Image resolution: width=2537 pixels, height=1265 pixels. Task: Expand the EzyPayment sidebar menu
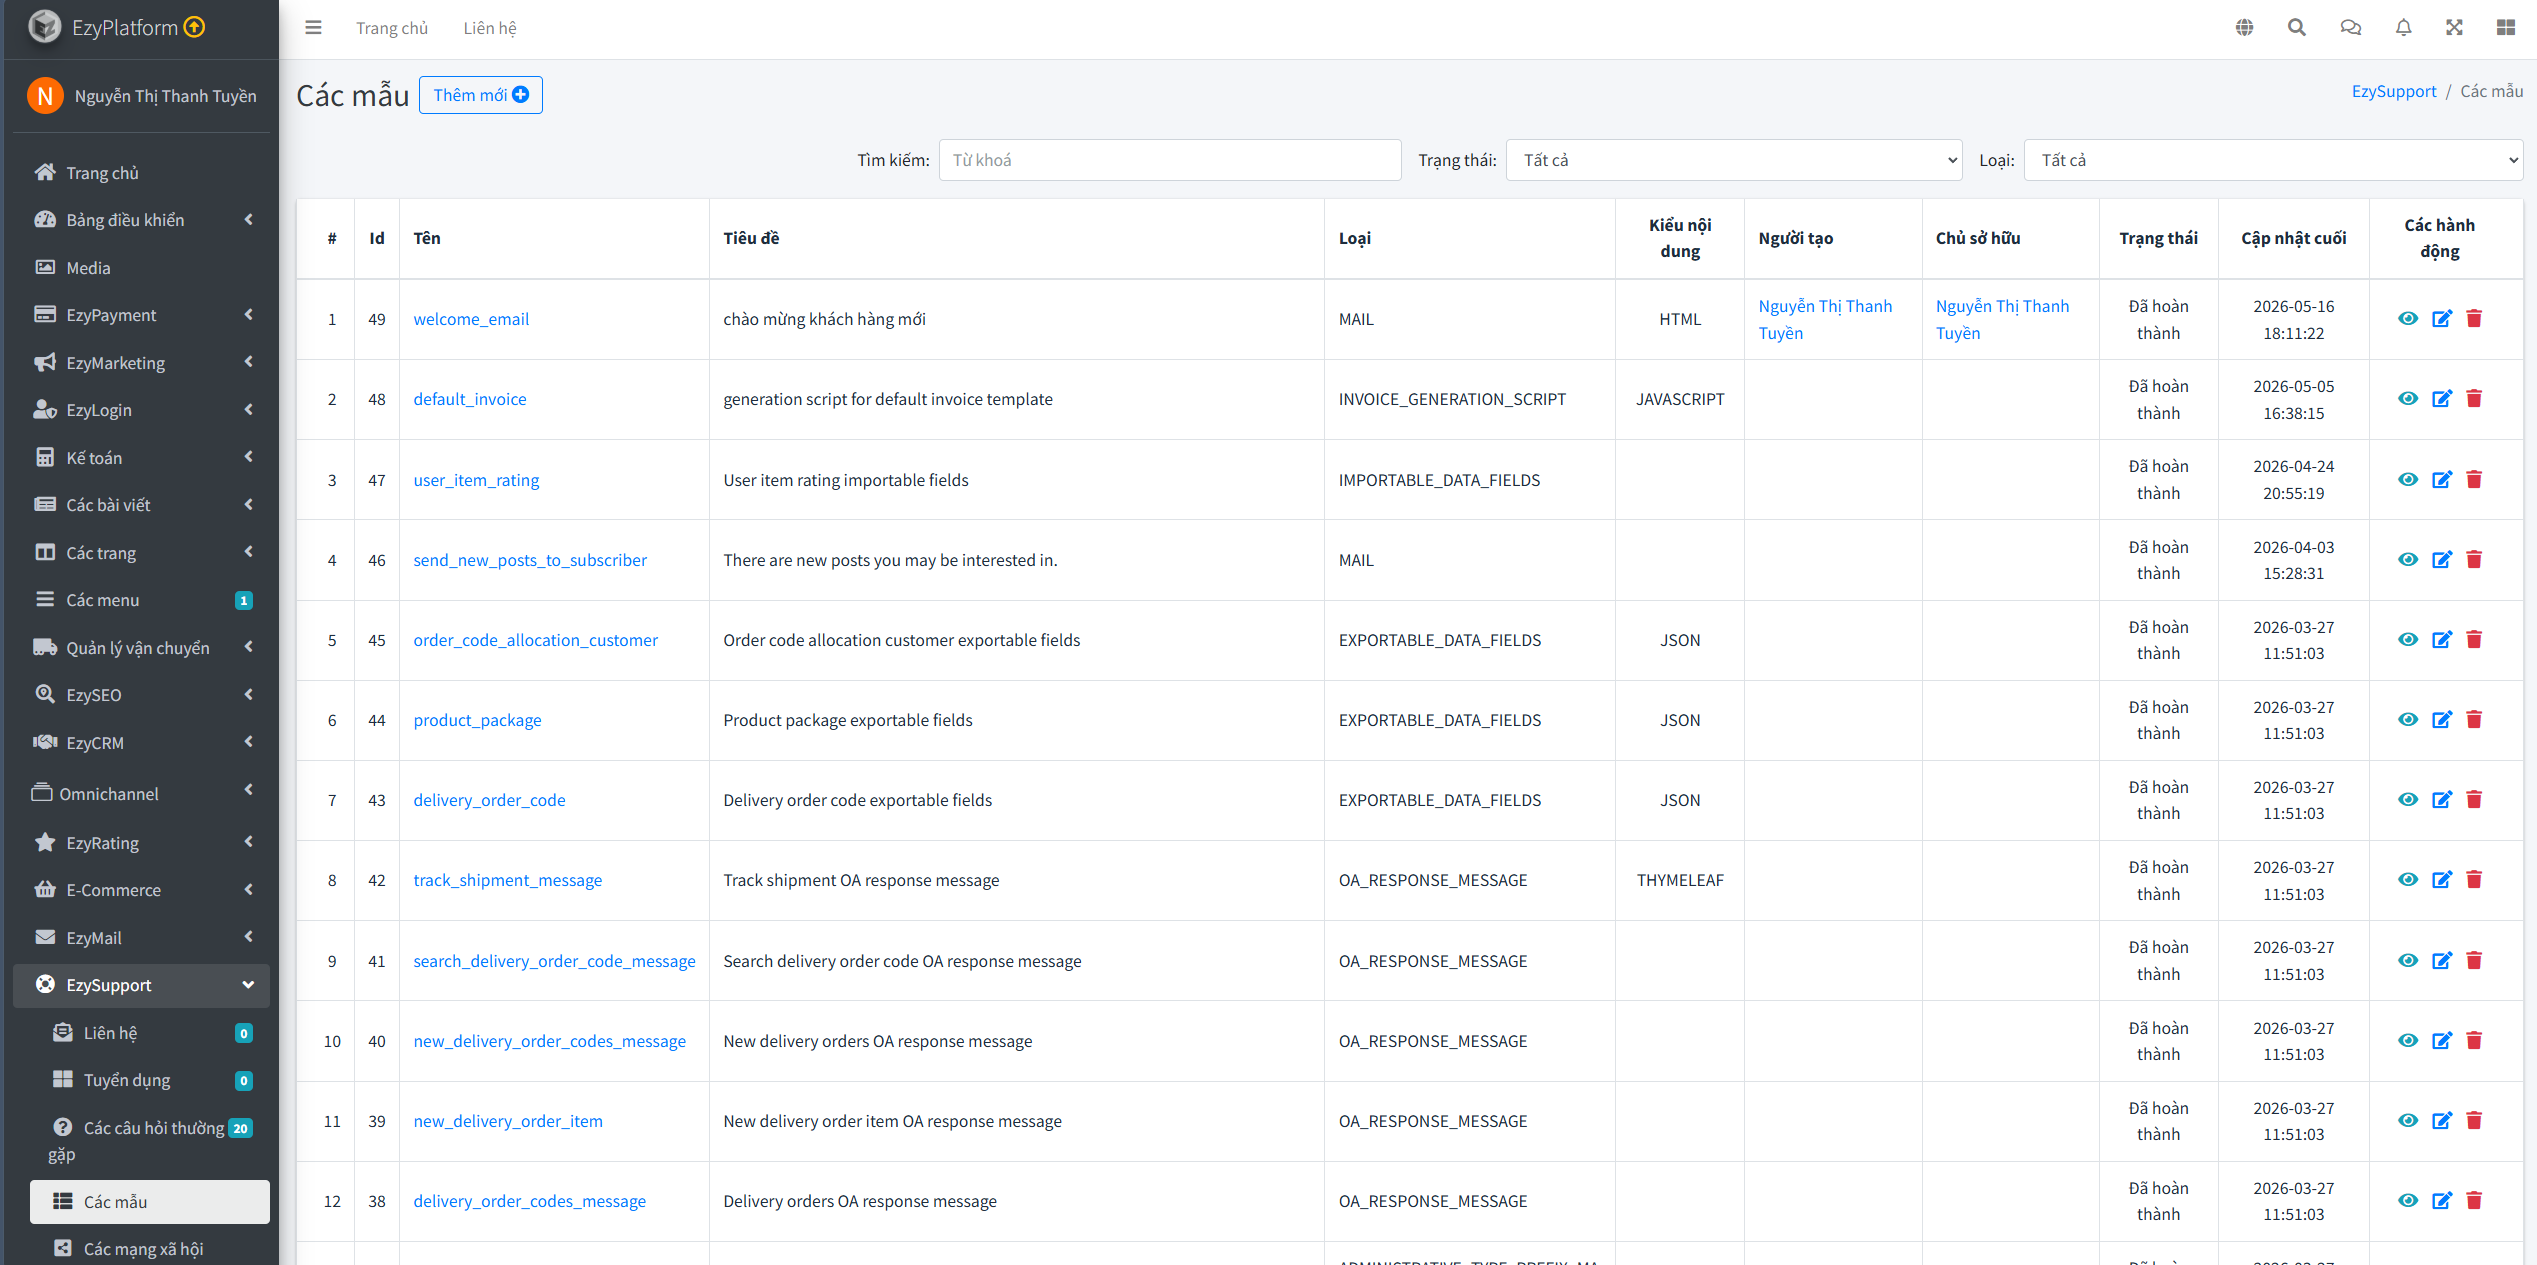point(142,315)
